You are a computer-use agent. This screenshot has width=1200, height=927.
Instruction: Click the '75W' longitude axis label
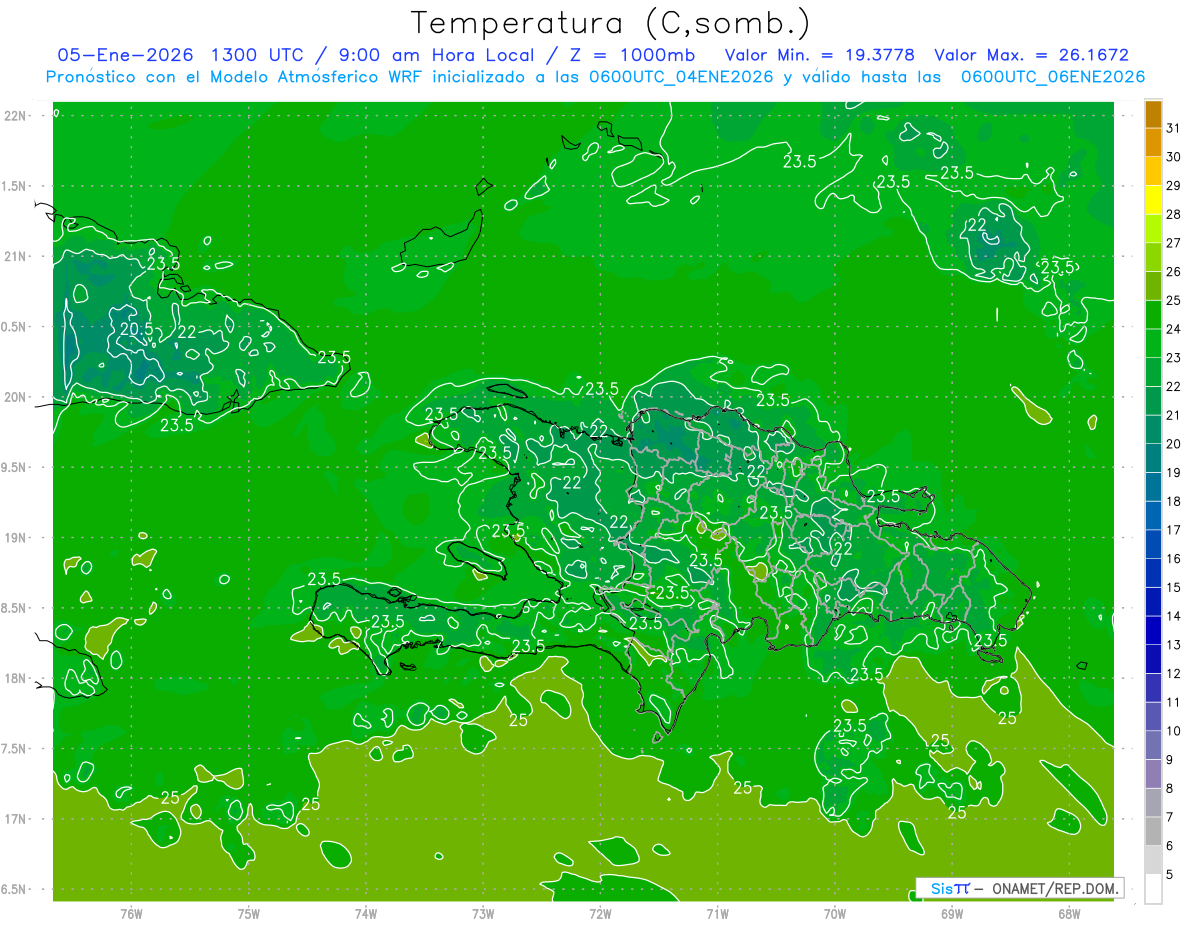point(249,913)
